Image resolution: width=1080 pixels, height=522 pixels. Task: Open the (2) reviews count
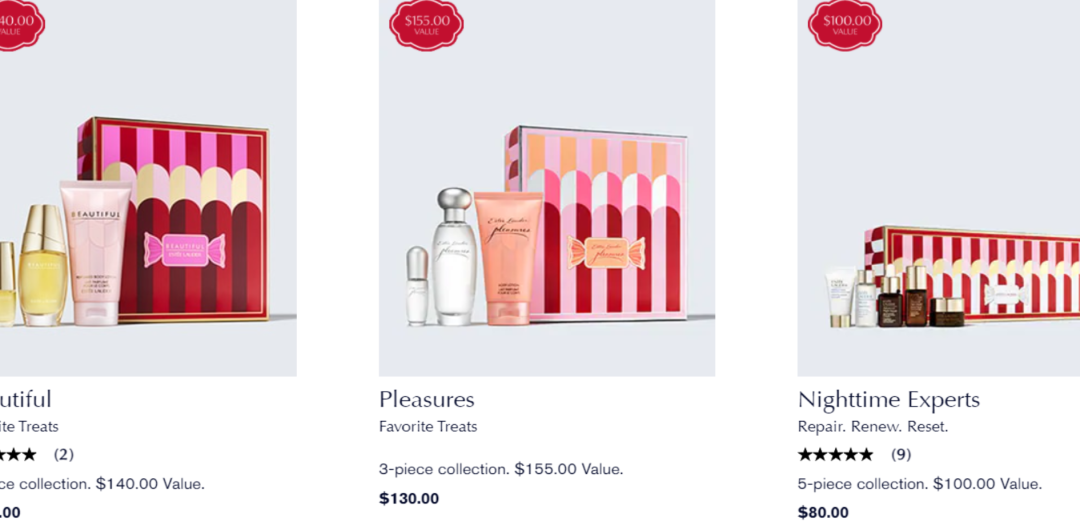click(x=63, y=455)
